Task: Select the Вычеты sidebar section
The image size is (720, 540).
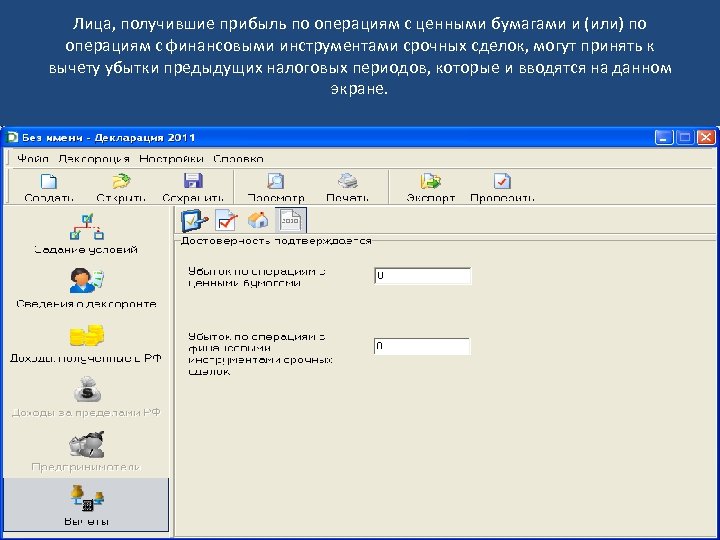Action: pyautogui.click(x=86, y=504)
